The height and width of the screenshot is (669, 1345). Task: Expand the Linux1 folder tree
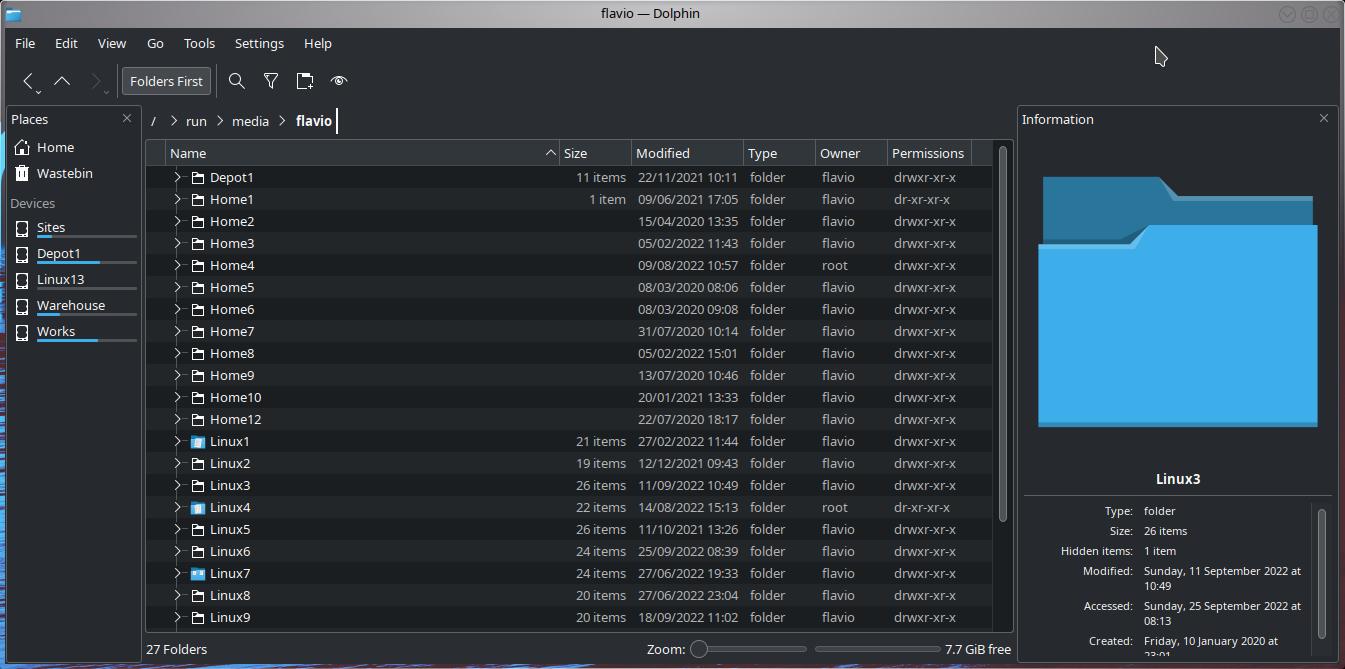(x=177, y=441)
